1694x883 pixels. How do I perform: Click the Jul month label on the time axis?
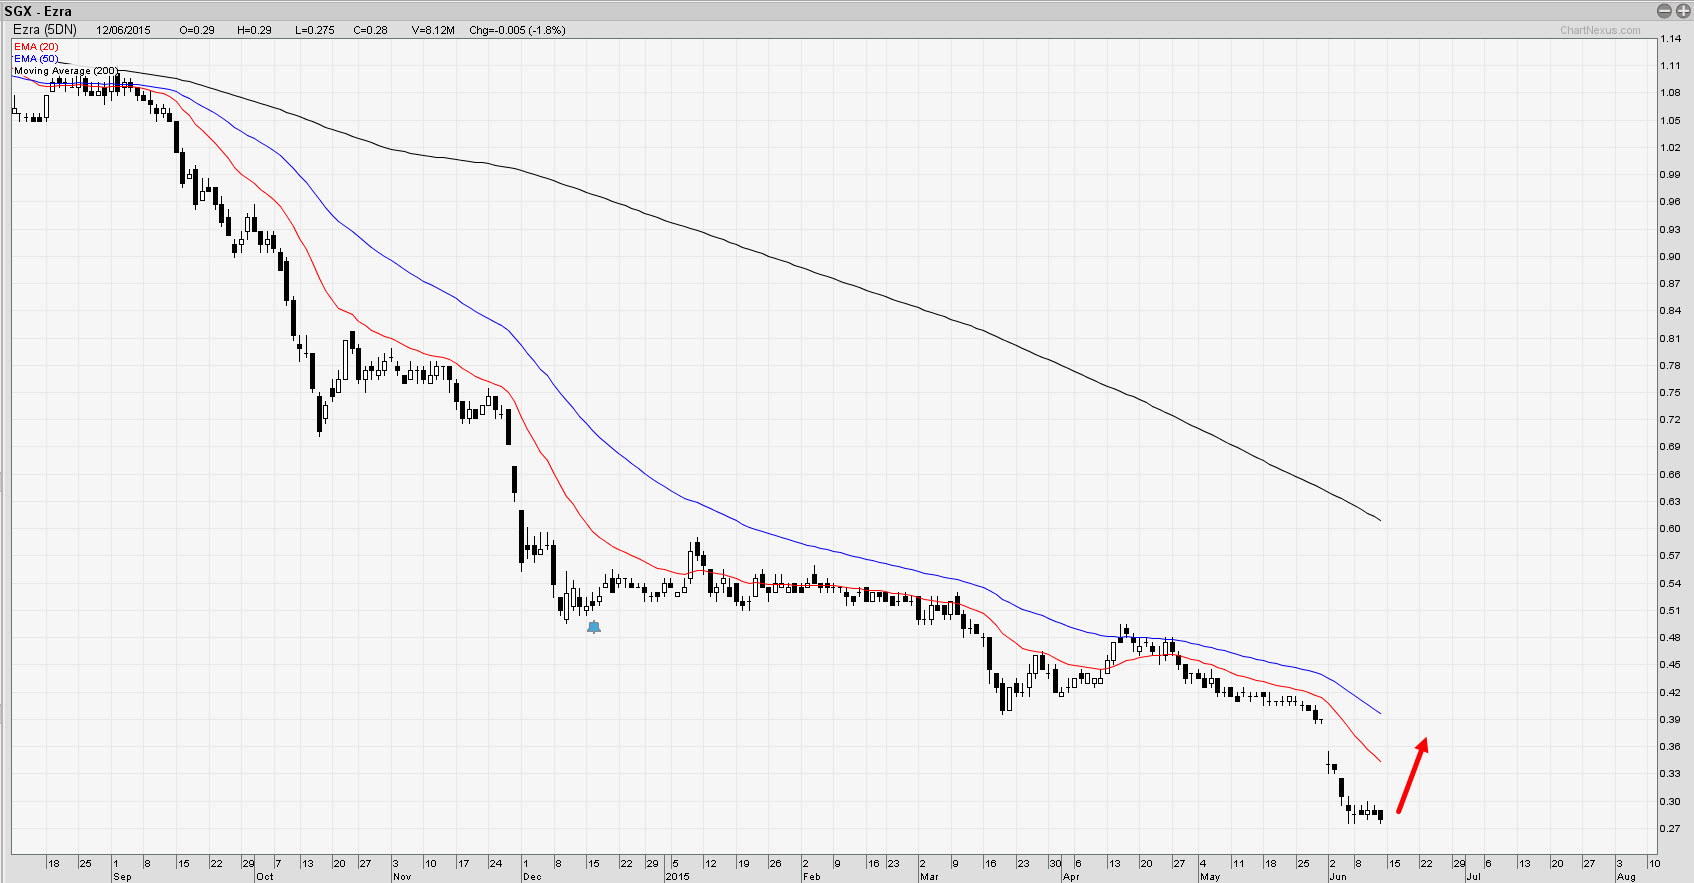pyautogui.click(x=1473, y=877)
